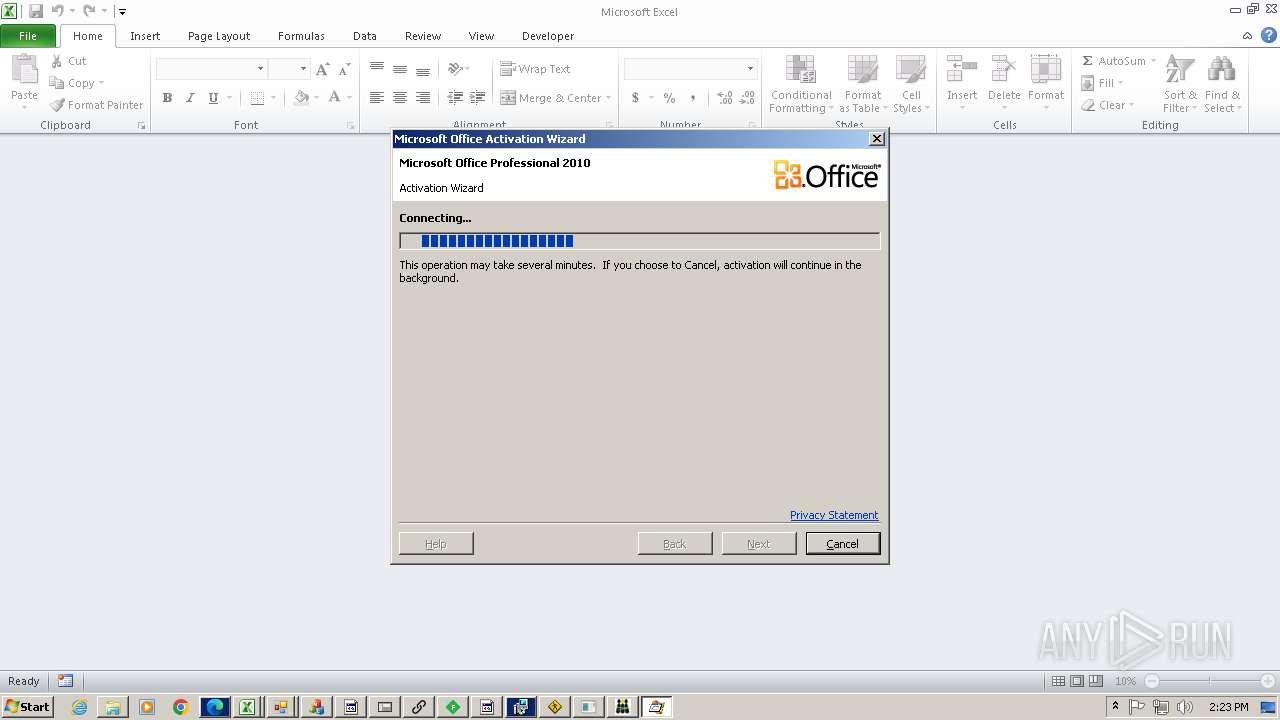Click the Insert cells icon
The image size is (1280, 720).
click(x=962, y=70)
